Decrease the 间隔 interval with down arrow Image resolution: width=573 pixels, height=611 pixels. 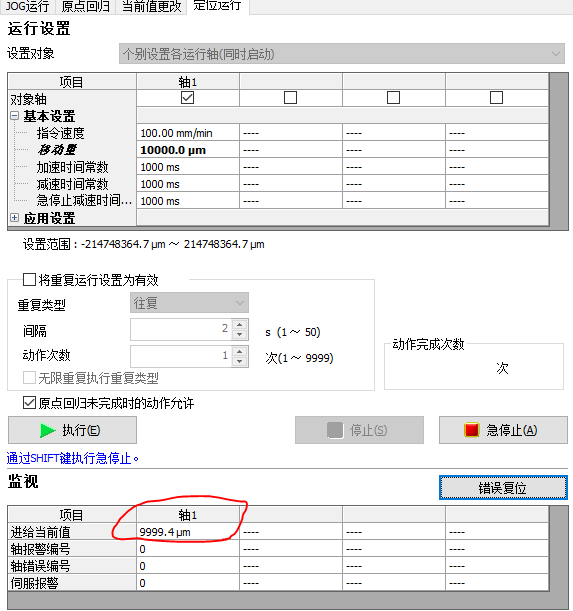(x=240, y=334)
